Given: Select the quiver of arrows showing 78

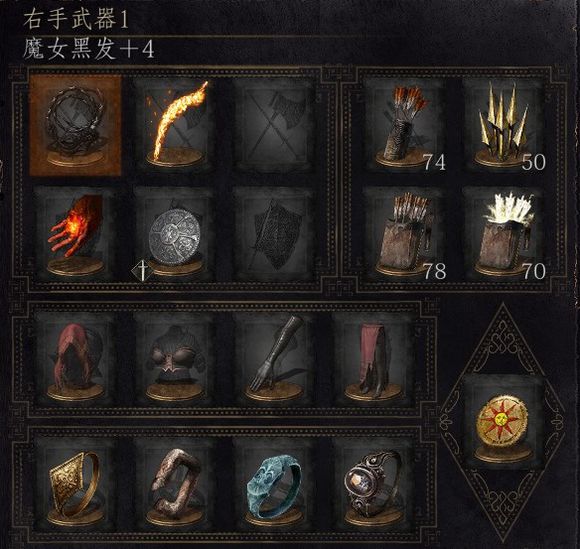Looking at the screenshot, I should pos(405,234).
